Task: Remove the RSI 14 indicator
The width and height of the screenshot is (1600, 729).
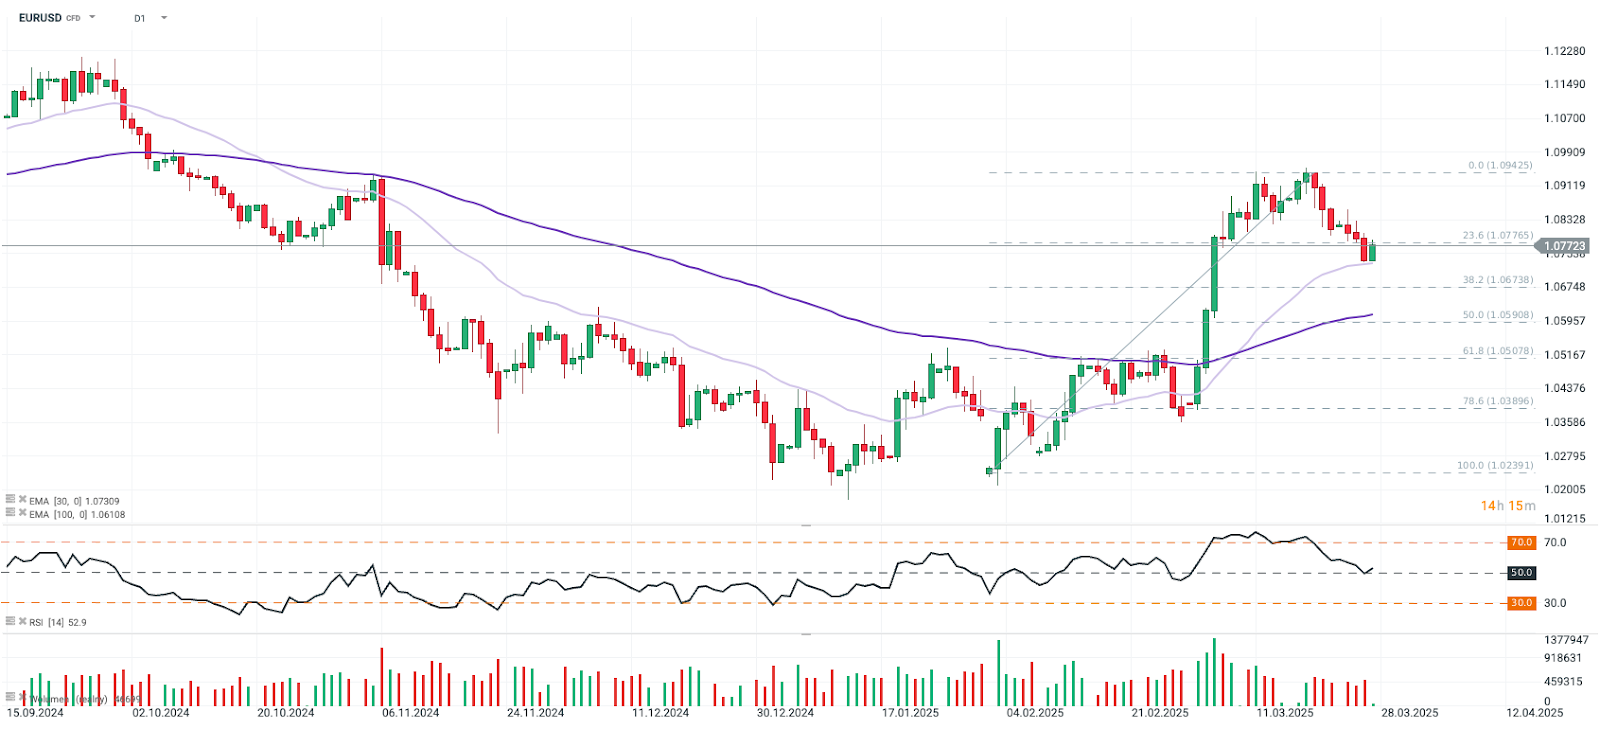Action: point(22,621)
